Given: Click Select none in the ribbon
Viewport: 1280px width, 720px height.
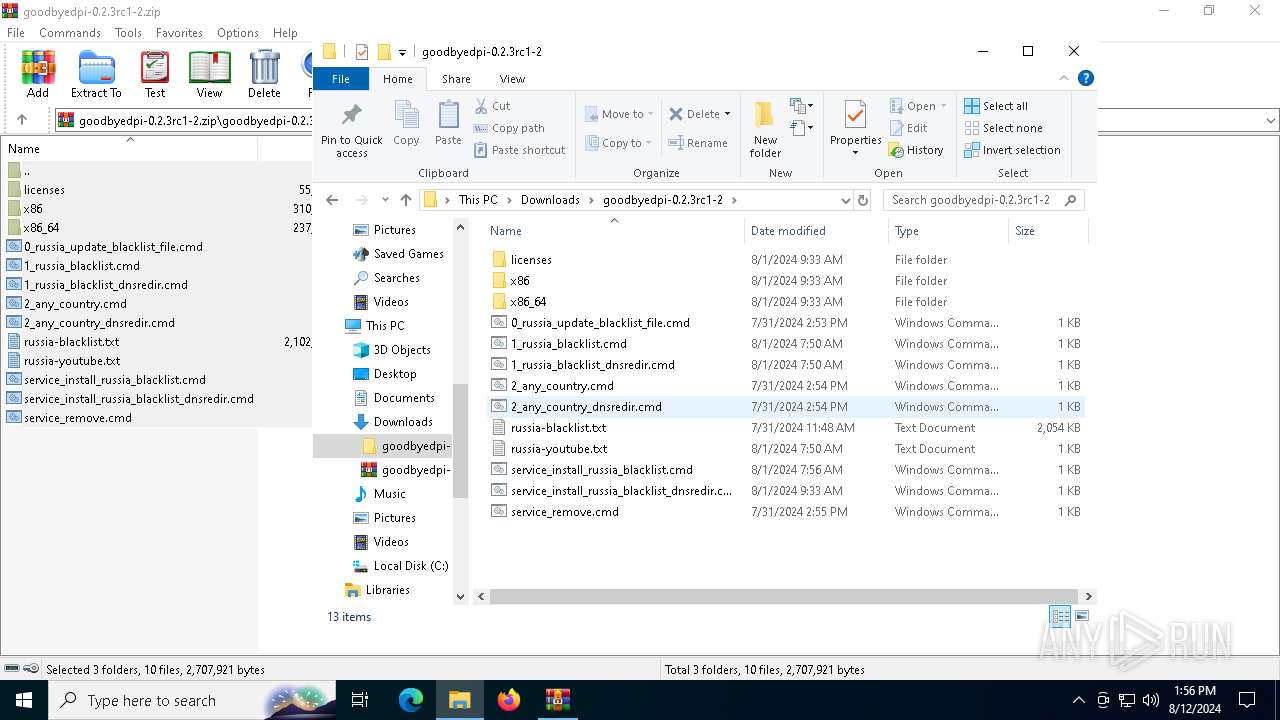Looking at the screenshot, I should pyautogui.click(x=1003, y=128).
